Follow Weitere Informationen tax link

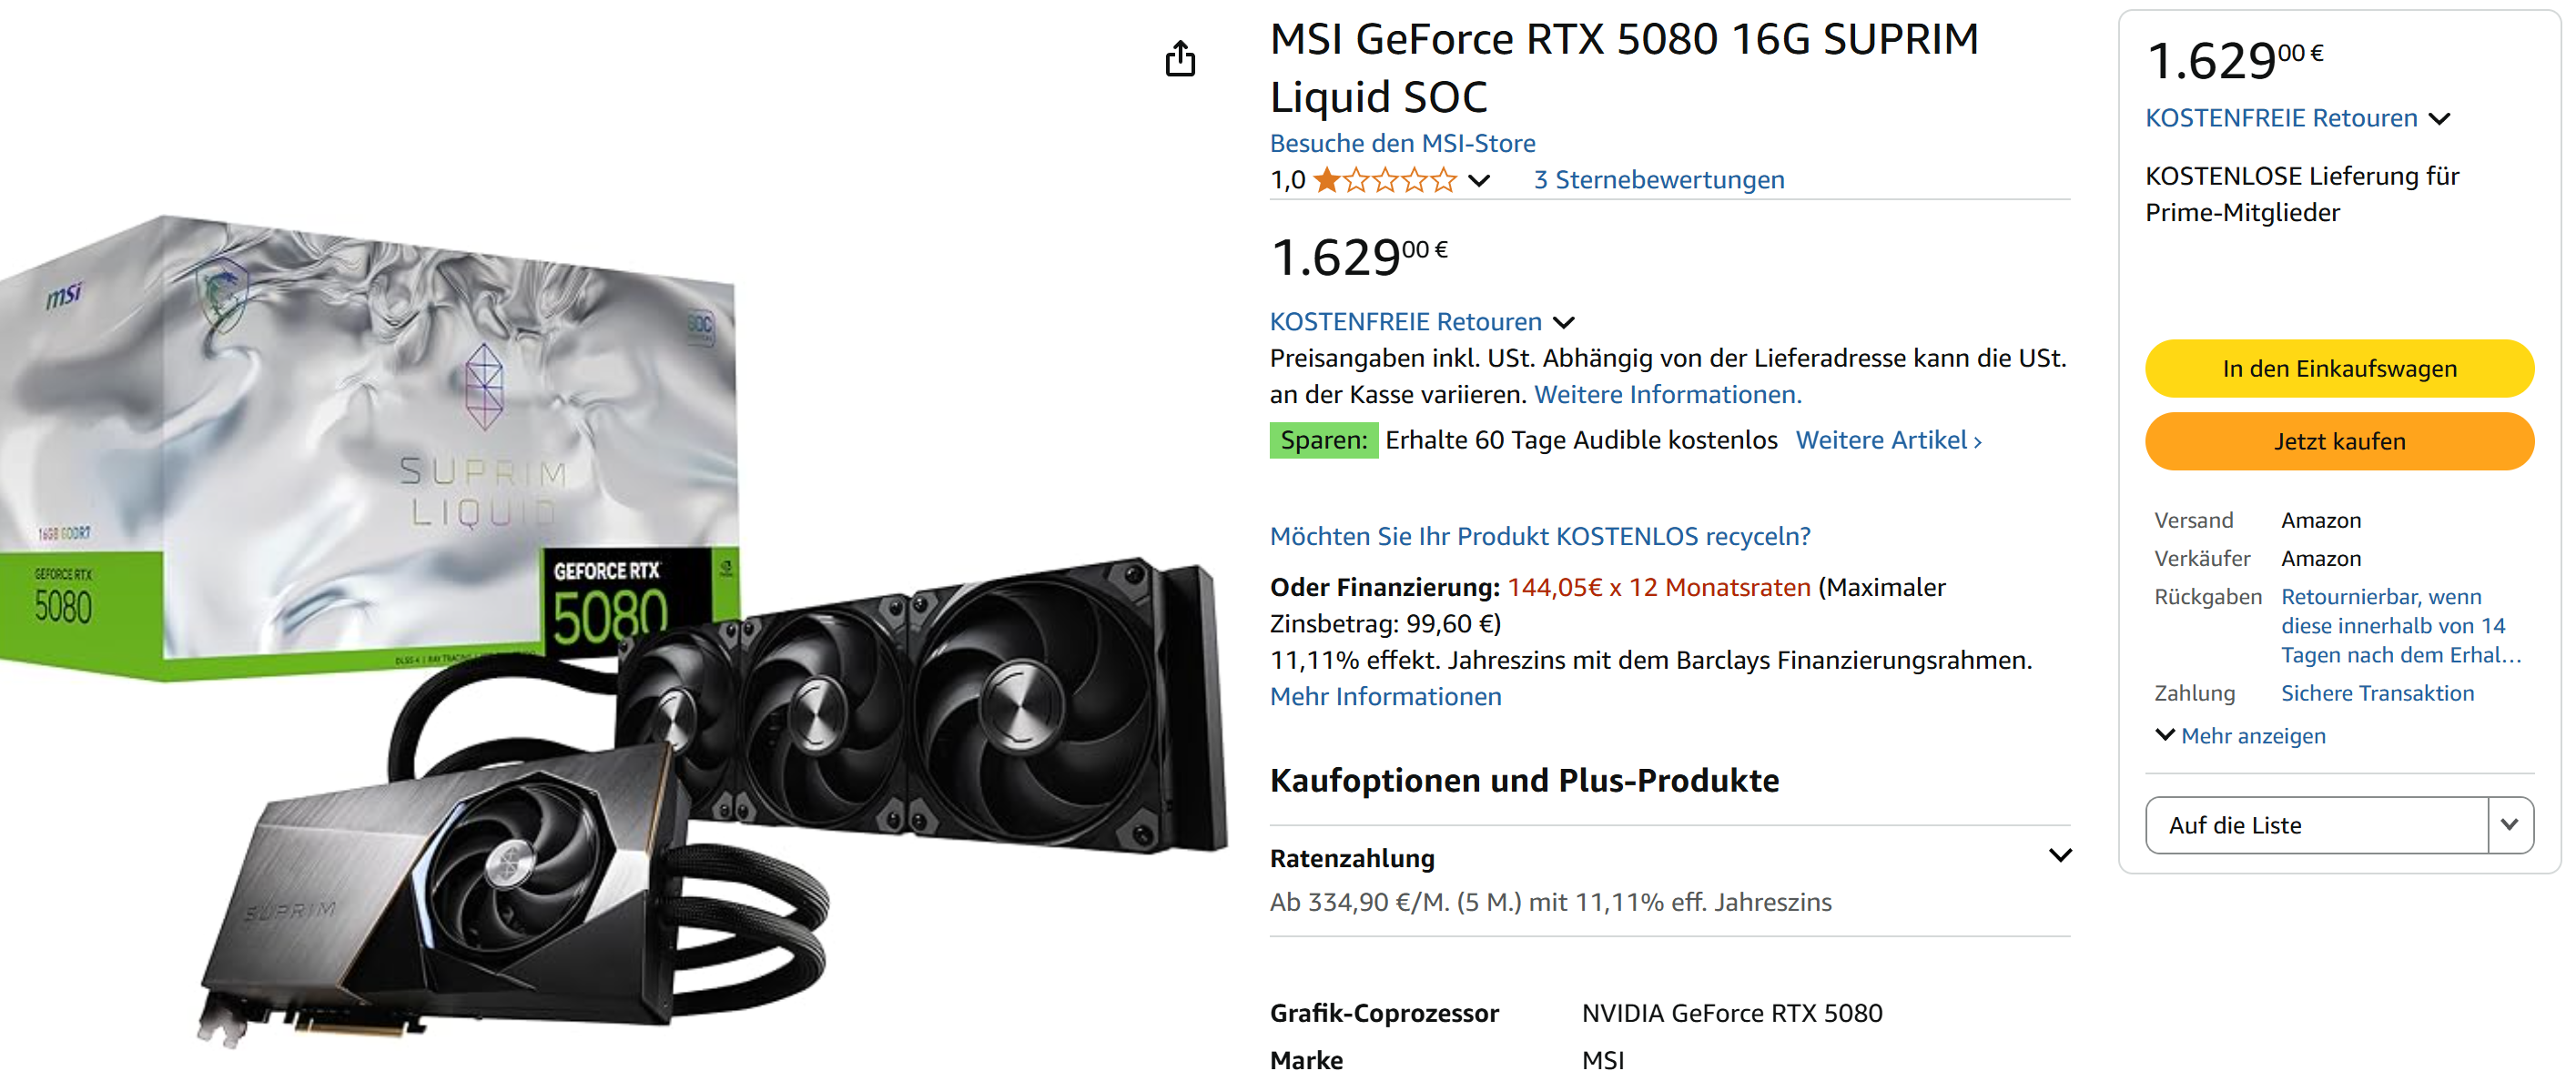[x=1668, y=395]
